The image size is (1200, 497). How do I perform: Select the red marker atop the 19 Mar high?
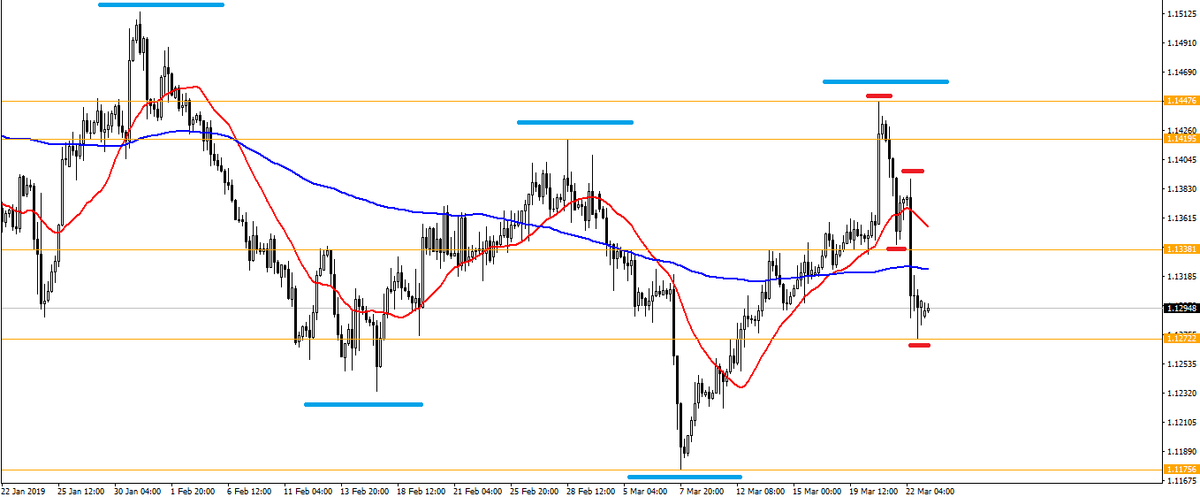coord(880,95)
